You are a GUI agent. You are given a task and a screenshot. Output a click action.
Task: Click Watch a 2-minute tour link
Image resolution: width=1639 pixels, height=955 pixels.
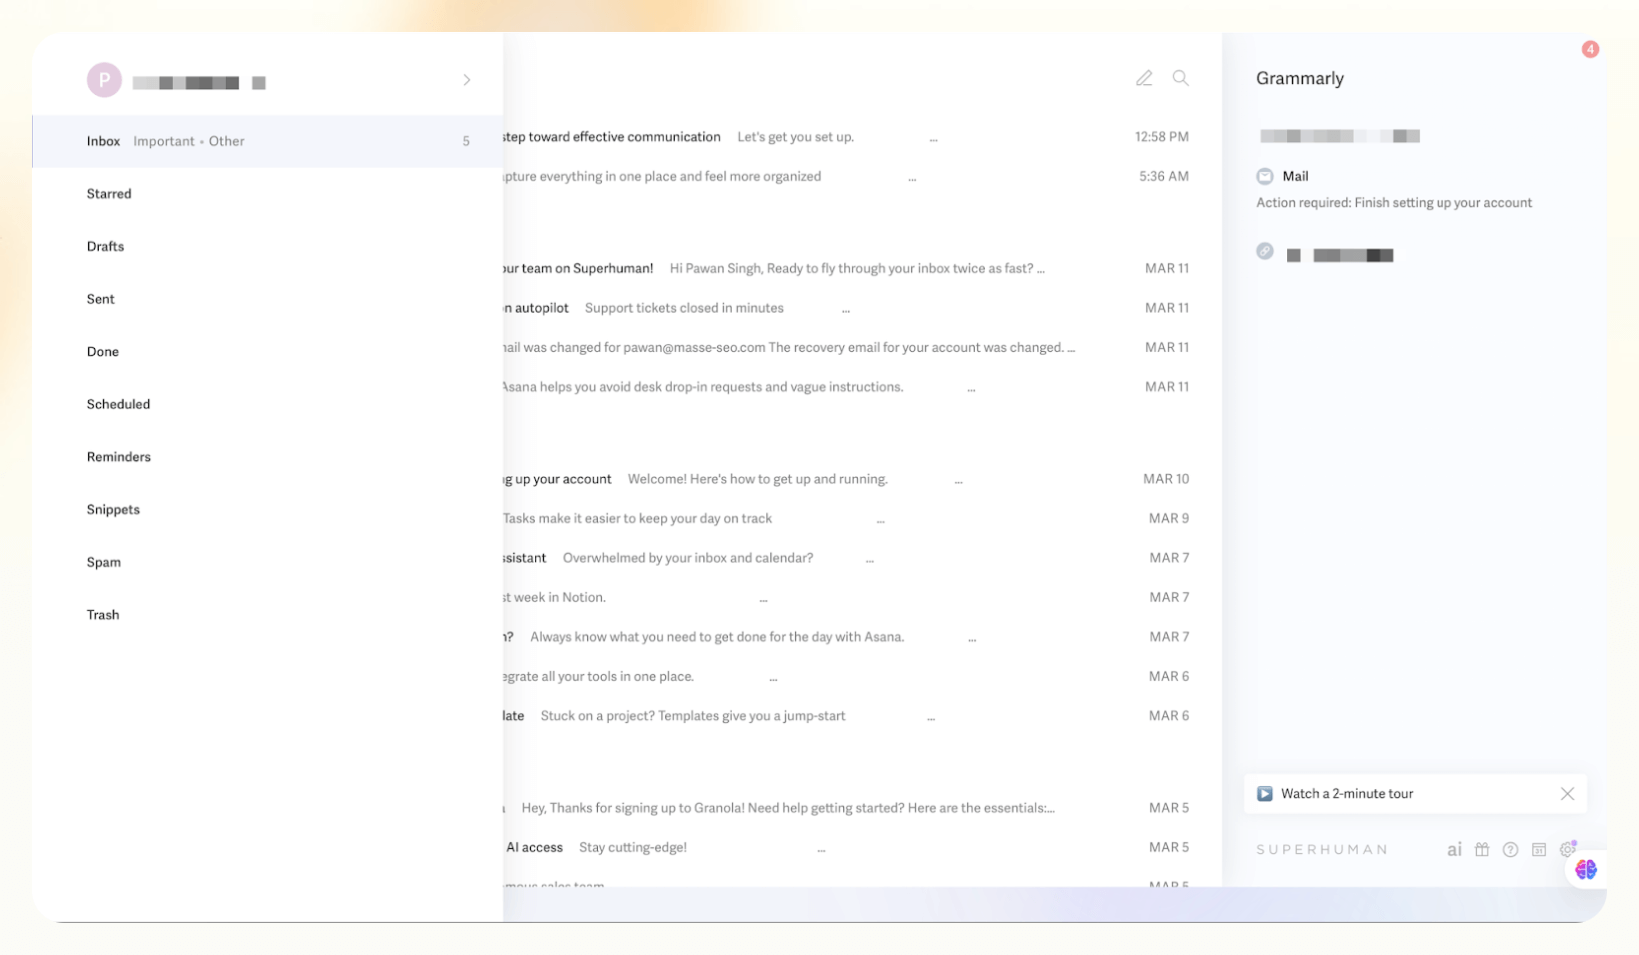[x=1347, y=793]
